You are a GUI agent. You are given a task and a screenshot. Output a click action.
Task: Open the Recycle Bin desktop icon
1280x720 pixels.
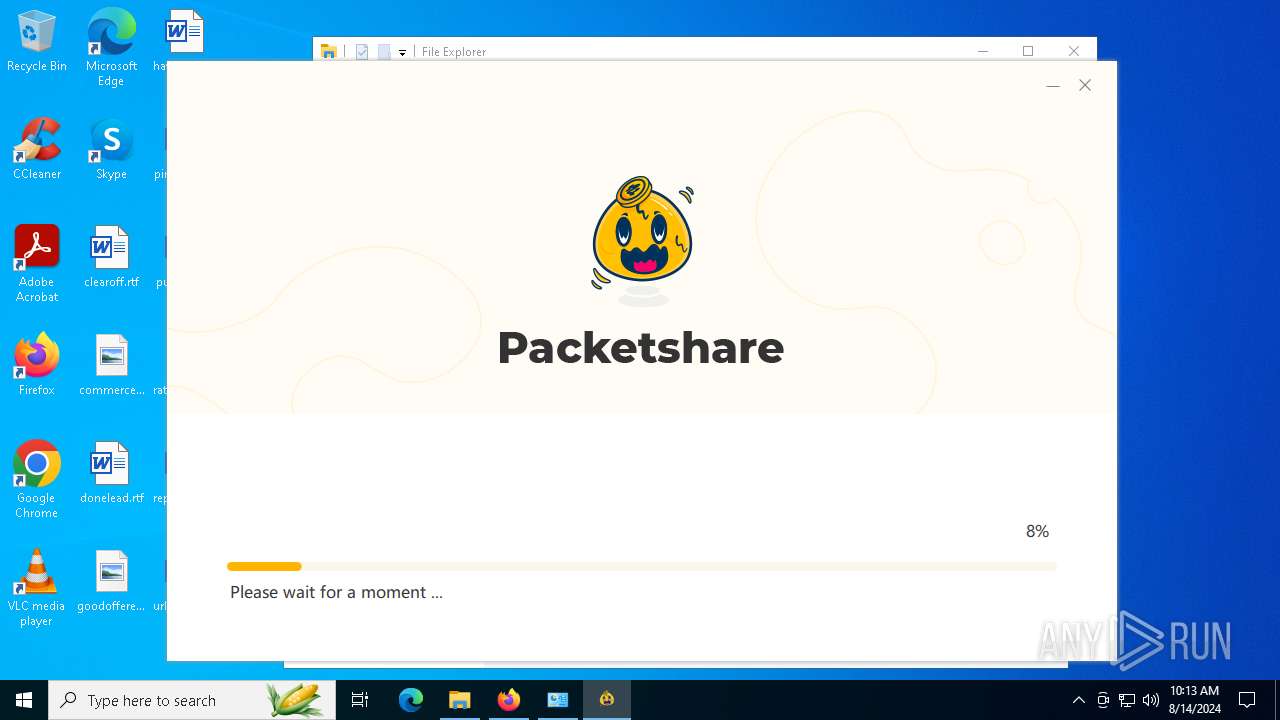tap(37, 42)
